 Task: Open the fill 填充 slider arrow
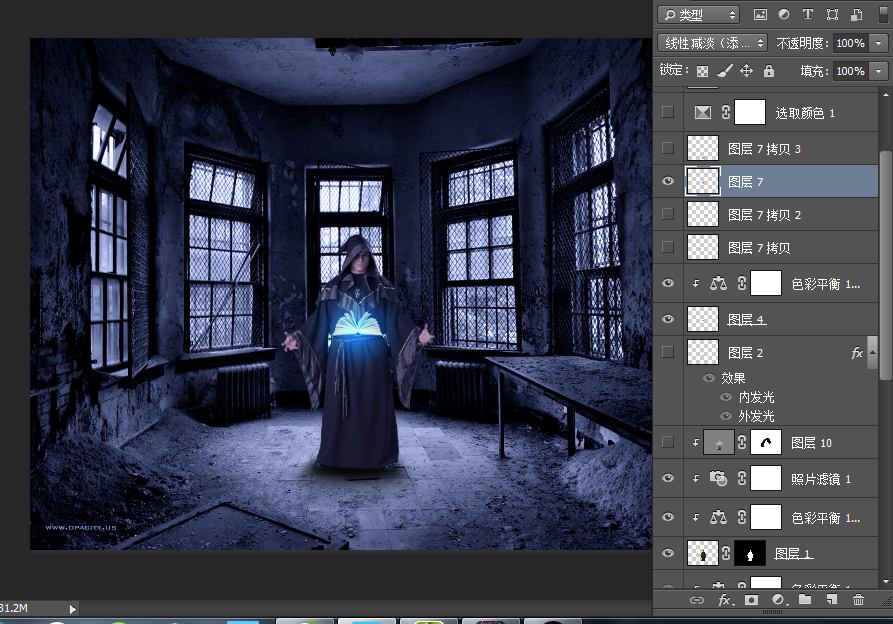879,71
